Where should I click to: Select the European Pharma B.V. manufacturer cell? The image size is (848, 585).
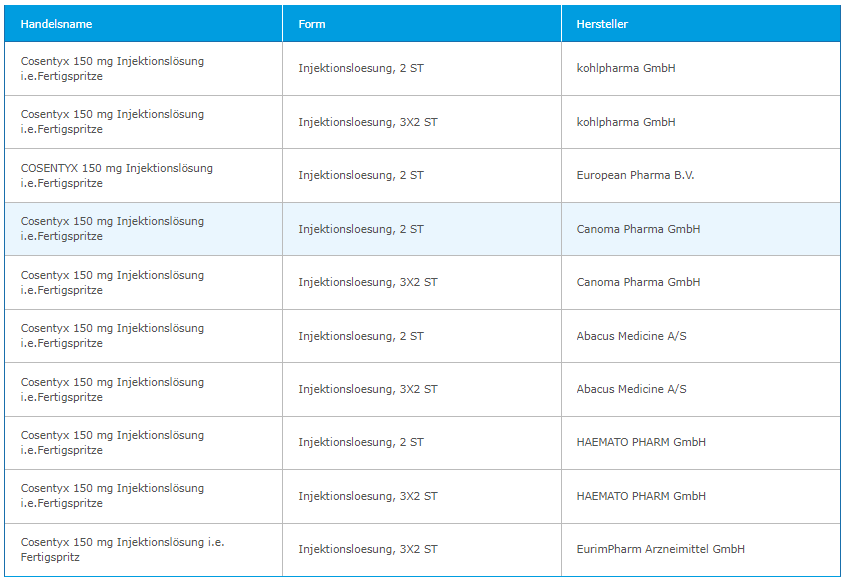tap(635, 175)
